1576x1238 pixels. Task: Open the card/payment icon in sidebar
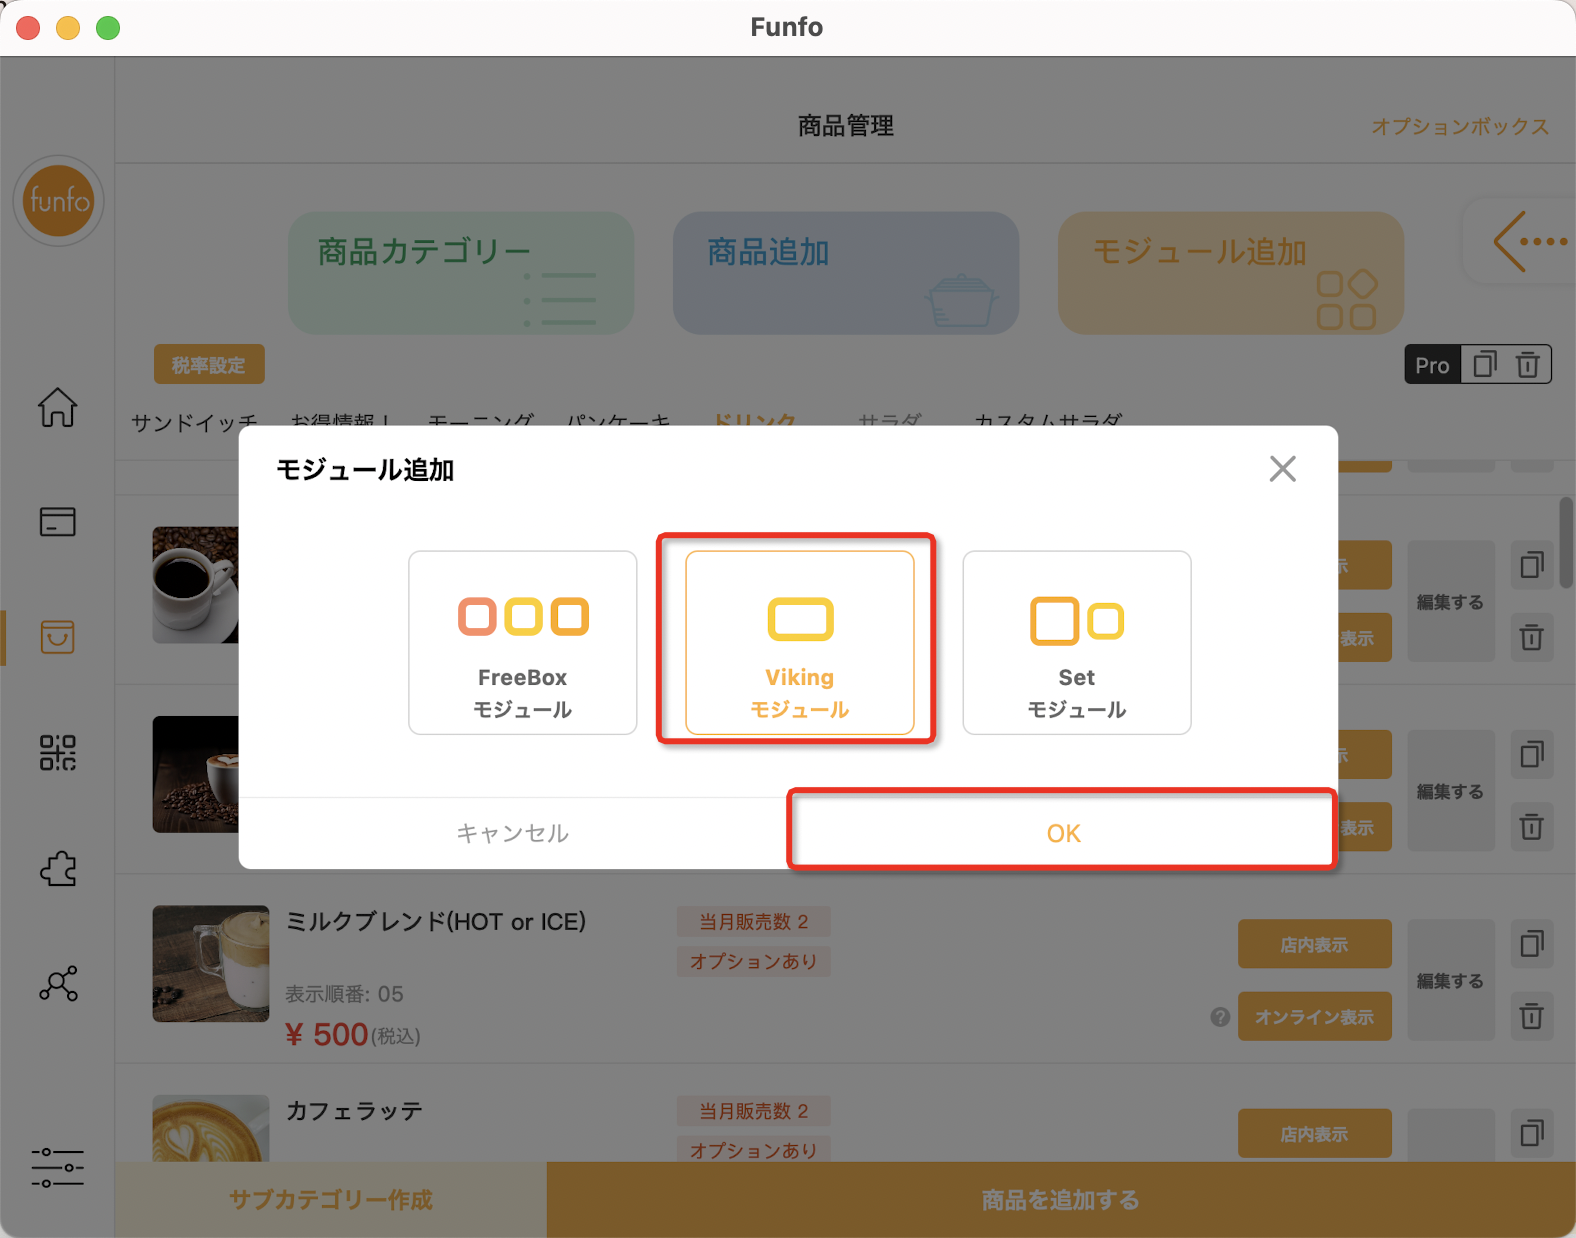tap(57, 522)
